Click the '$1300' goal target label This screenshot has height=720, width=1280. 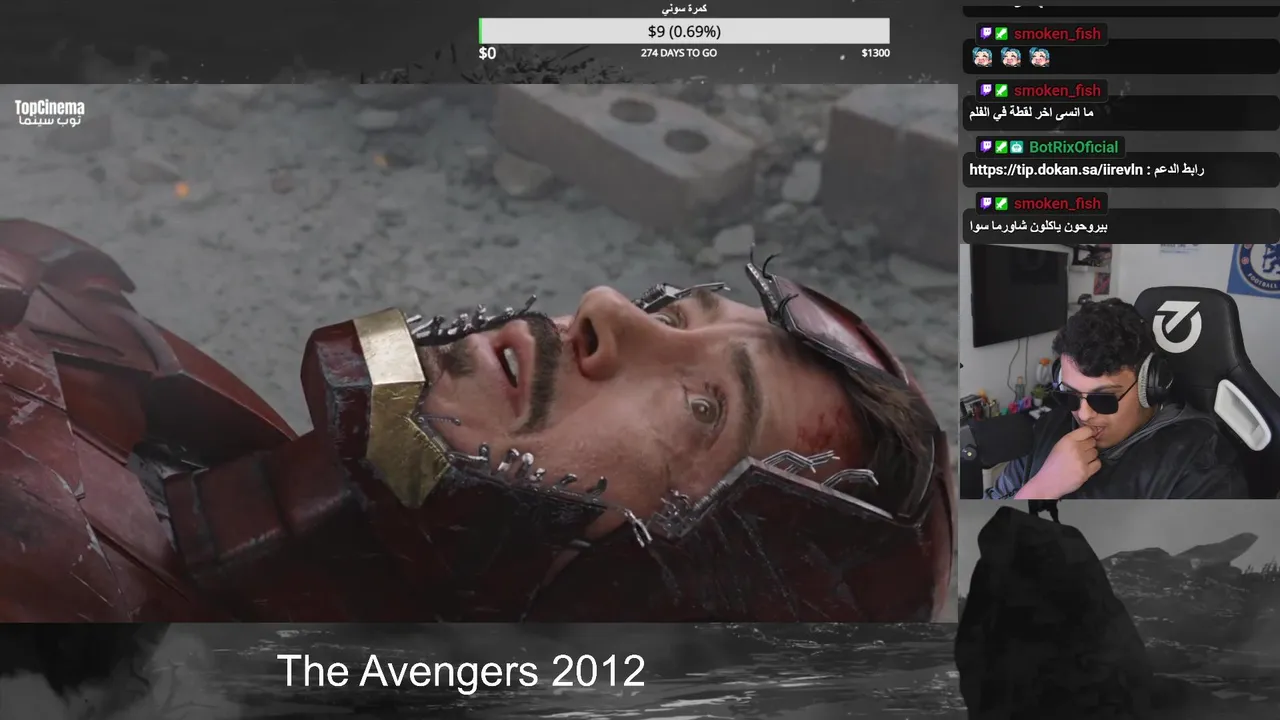[x=875, y=53]
